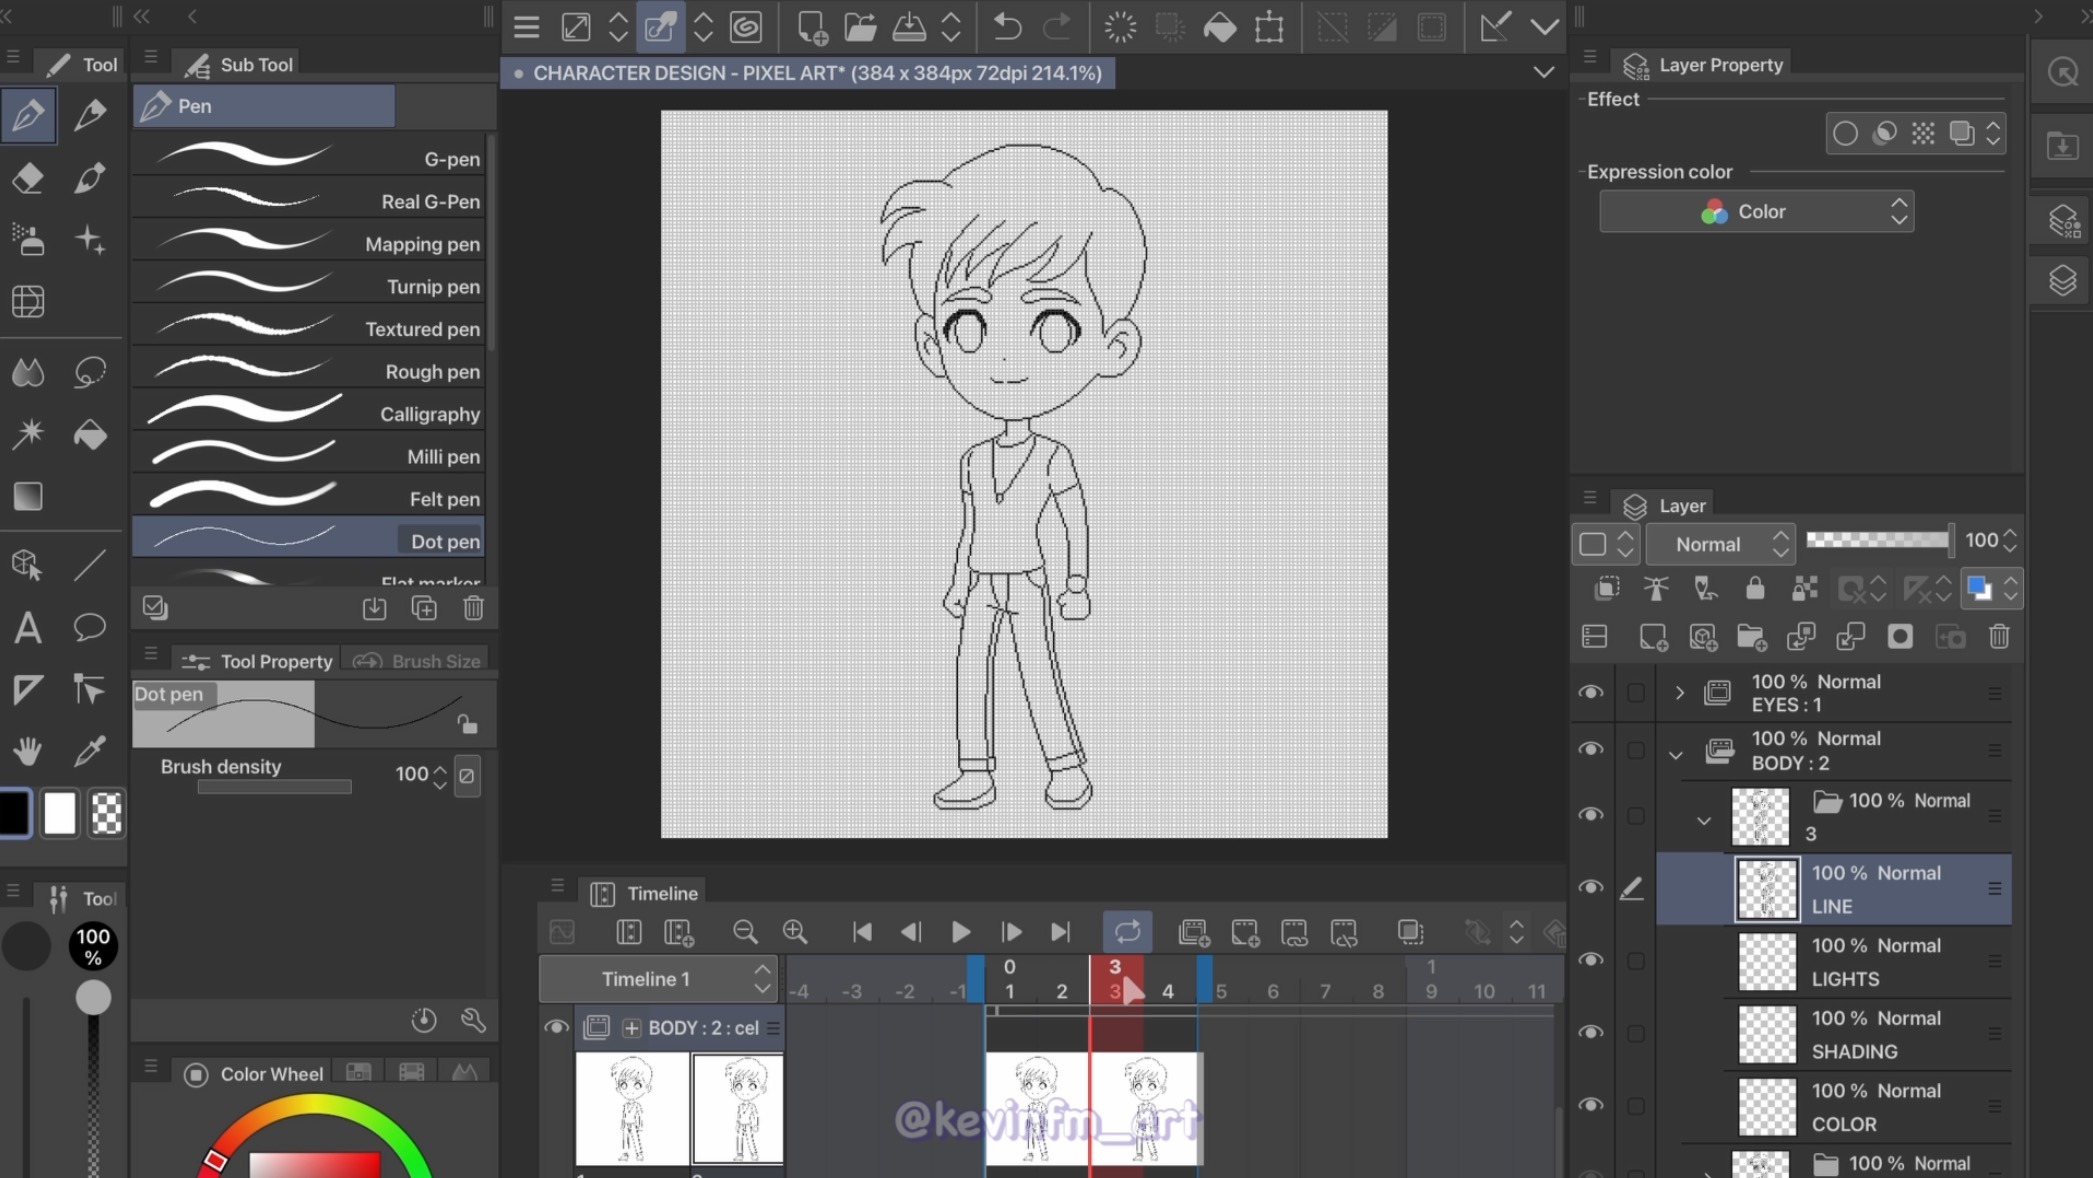Click the delete layer trash icon
2093x1178 pixels.
(x=1999, y=637)
